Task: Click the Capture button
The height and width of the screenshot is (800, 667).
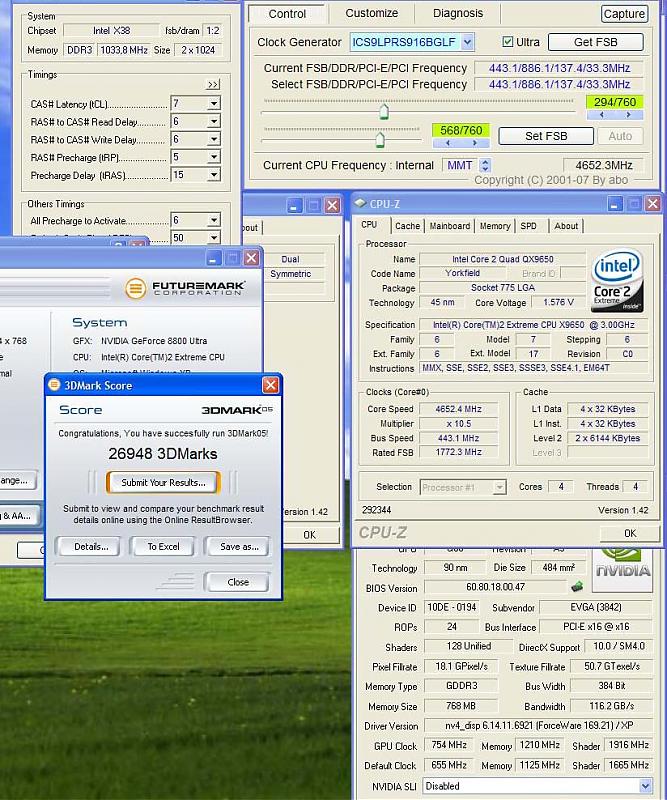Action: point(624,14)
